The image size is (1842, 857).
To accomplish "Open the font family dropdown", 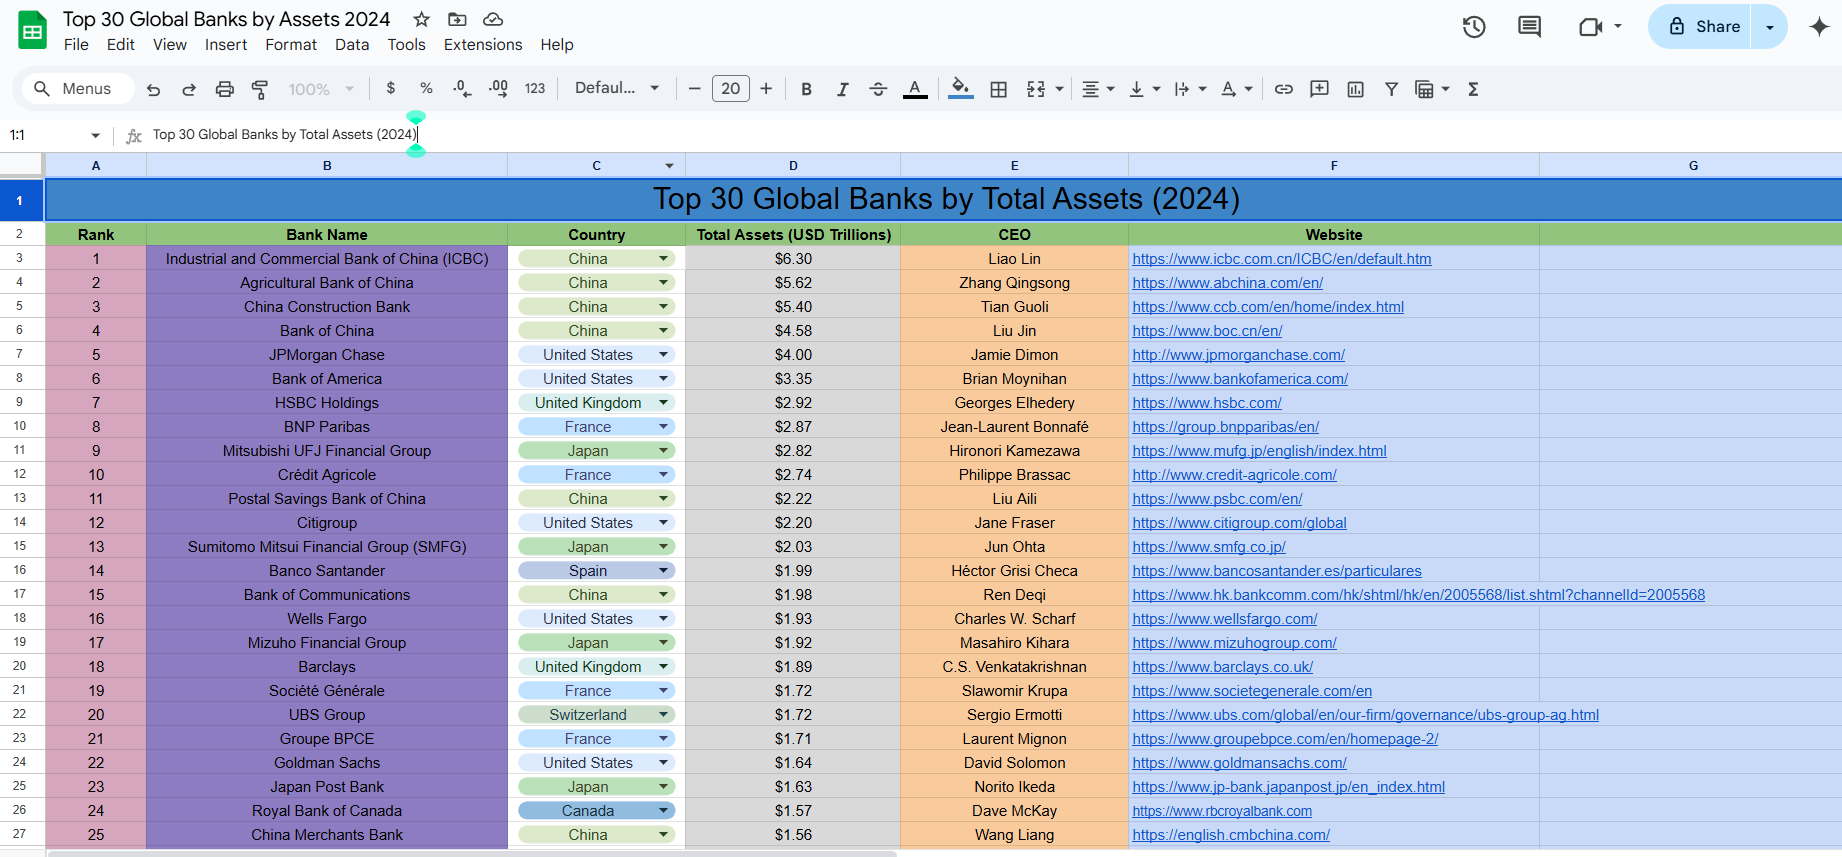I will pos(616,88).
